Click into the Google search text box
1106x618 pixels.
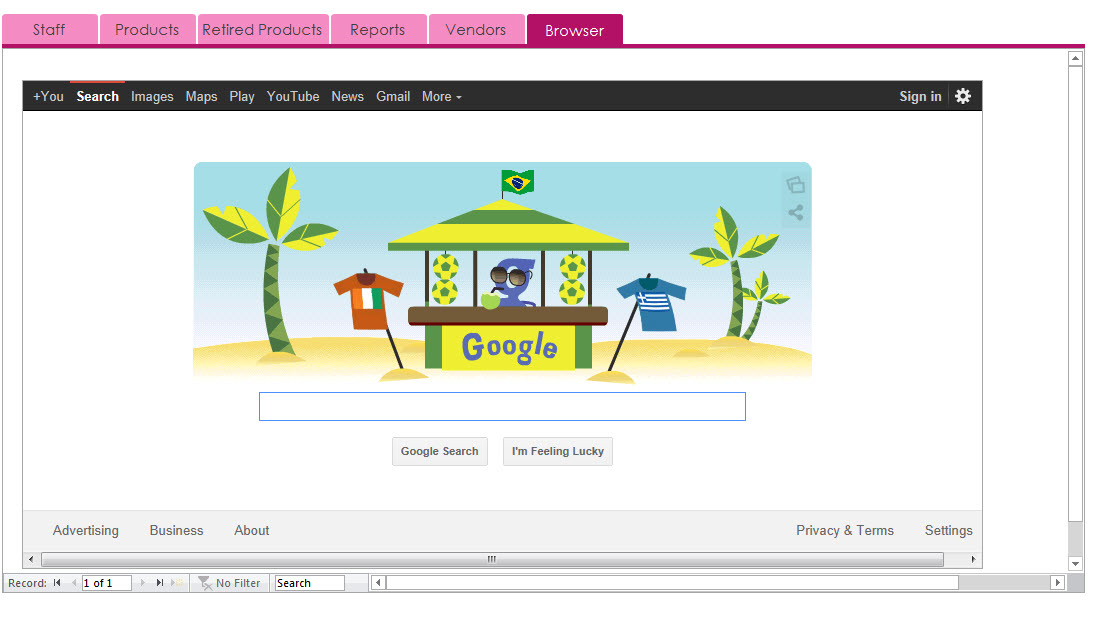pyautogui.click(x=502, y=406)
